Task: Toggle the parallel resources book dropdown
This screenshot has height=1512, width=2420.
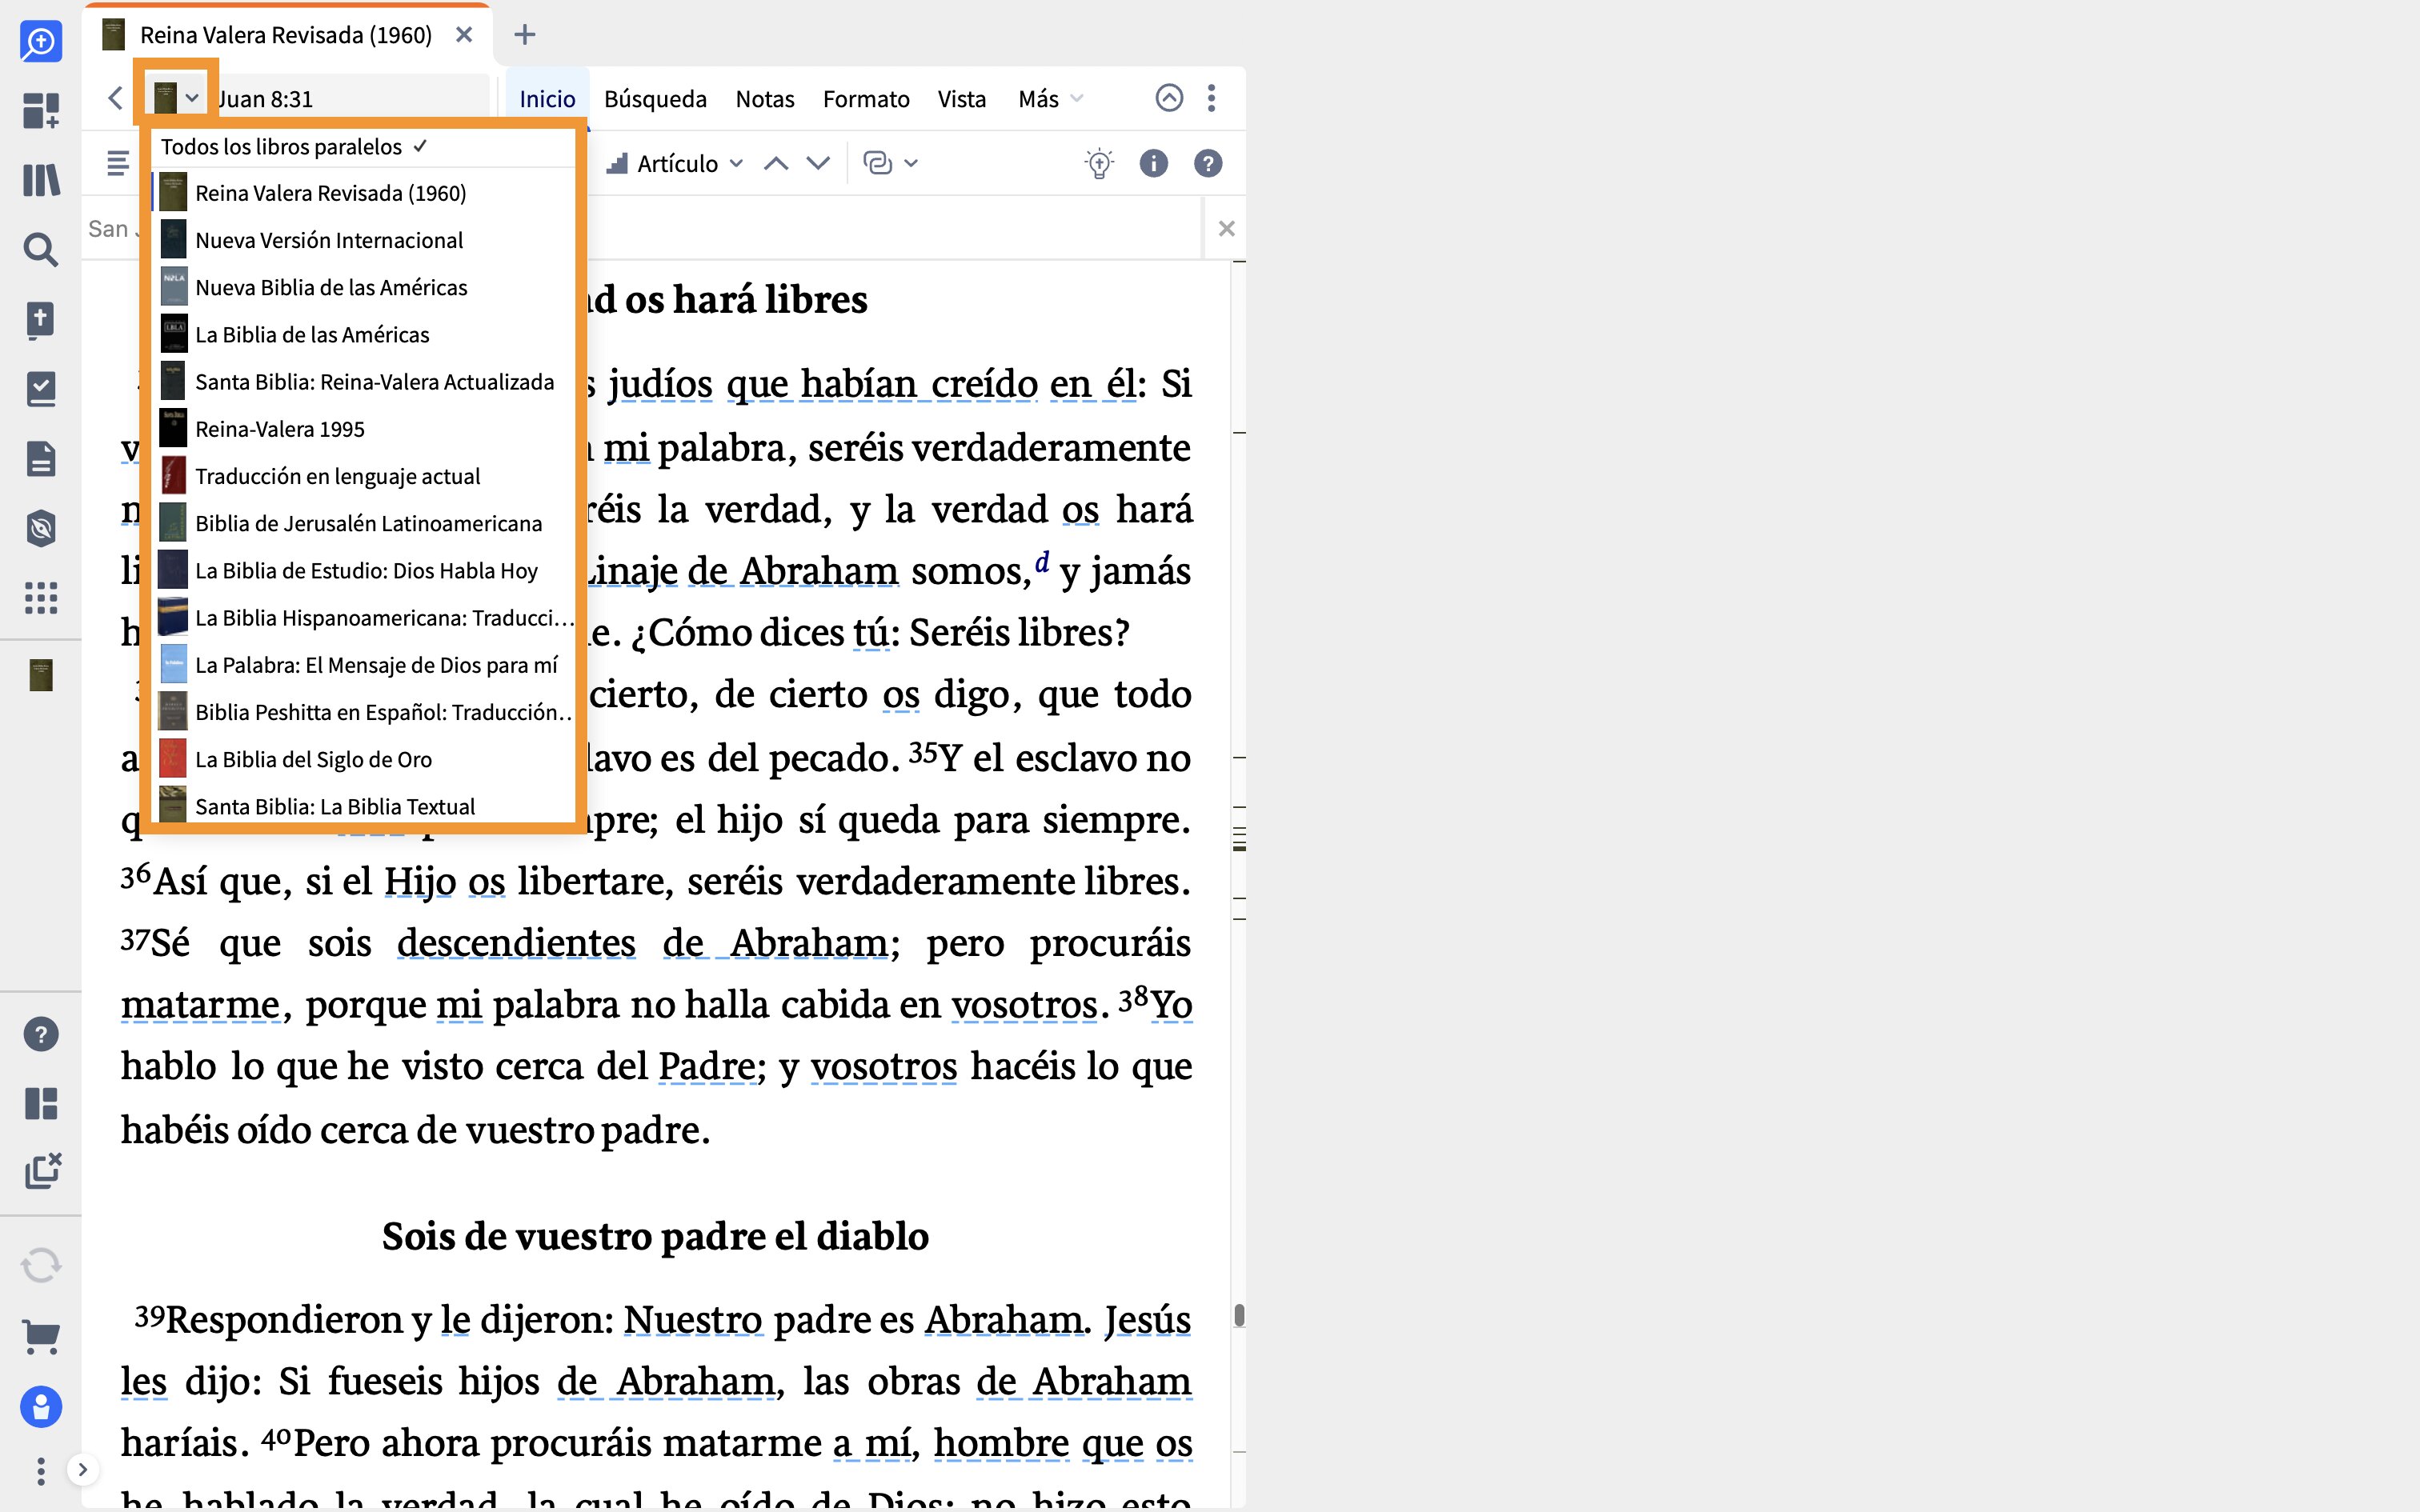Action: 176,98
